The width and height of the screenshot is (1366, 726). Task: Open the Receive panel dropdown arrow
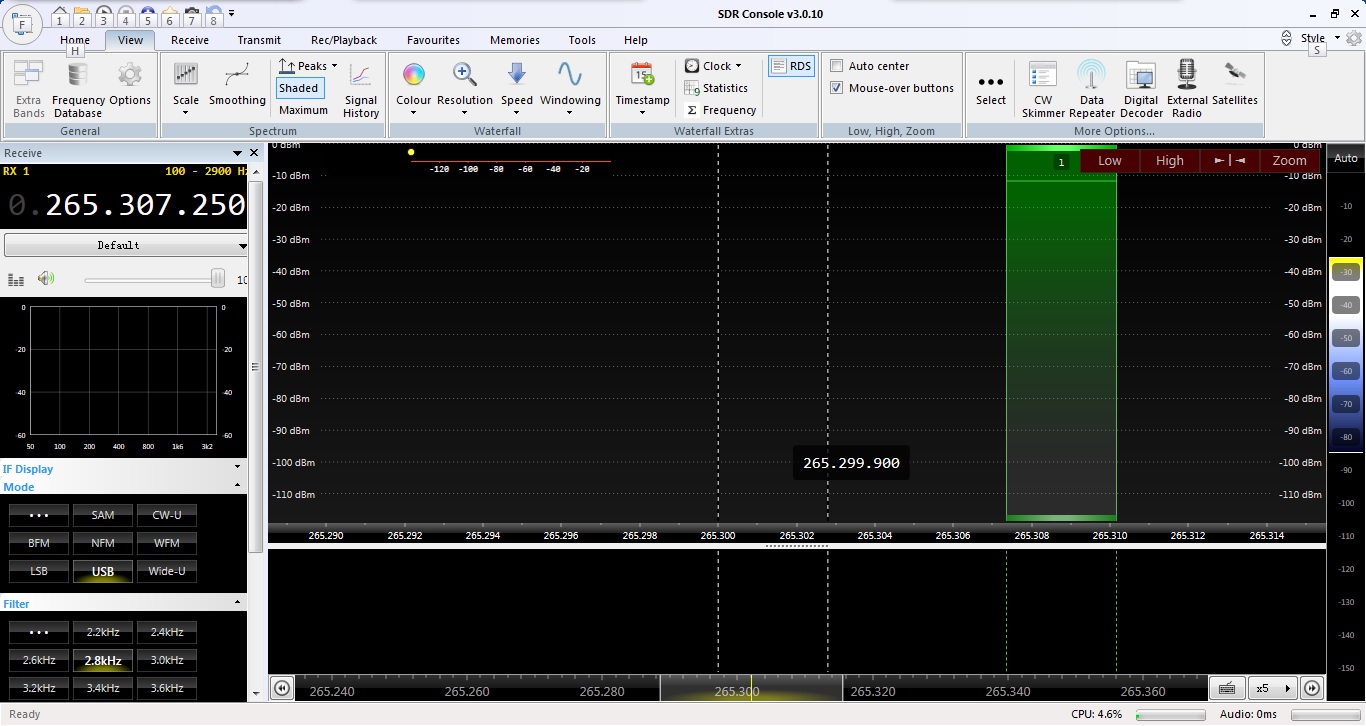pos(238,153)
